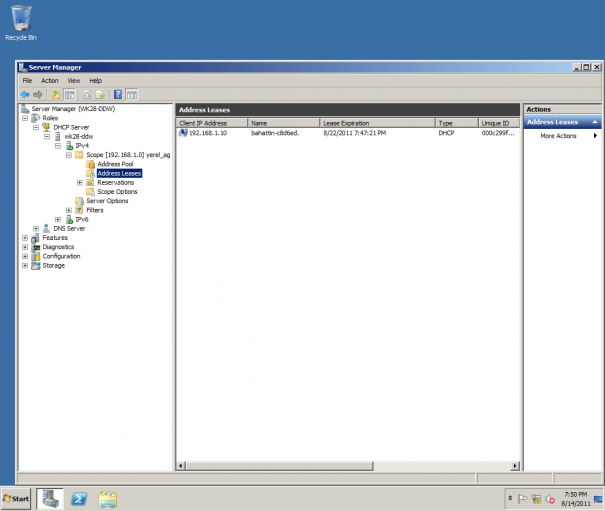This screenshot has width=605, height=511.
Task: Click the horizontal scrollbar thumb
Action: tap(279, 466)
